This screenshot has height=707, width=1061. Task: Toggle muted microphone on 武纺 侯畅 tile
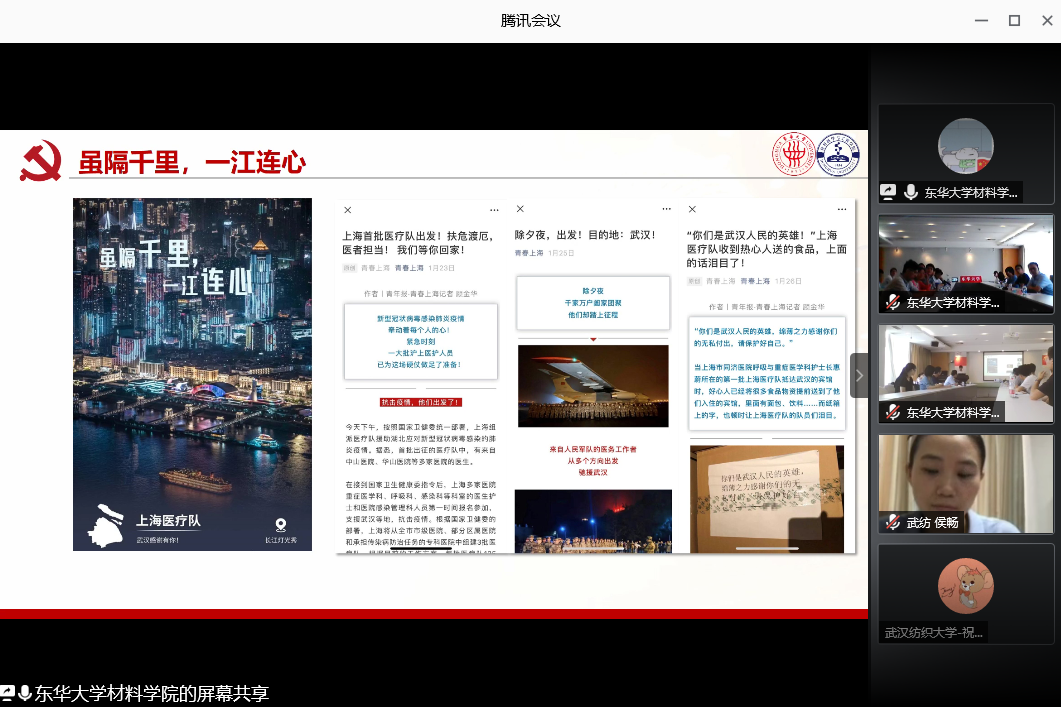click(892, 522)
